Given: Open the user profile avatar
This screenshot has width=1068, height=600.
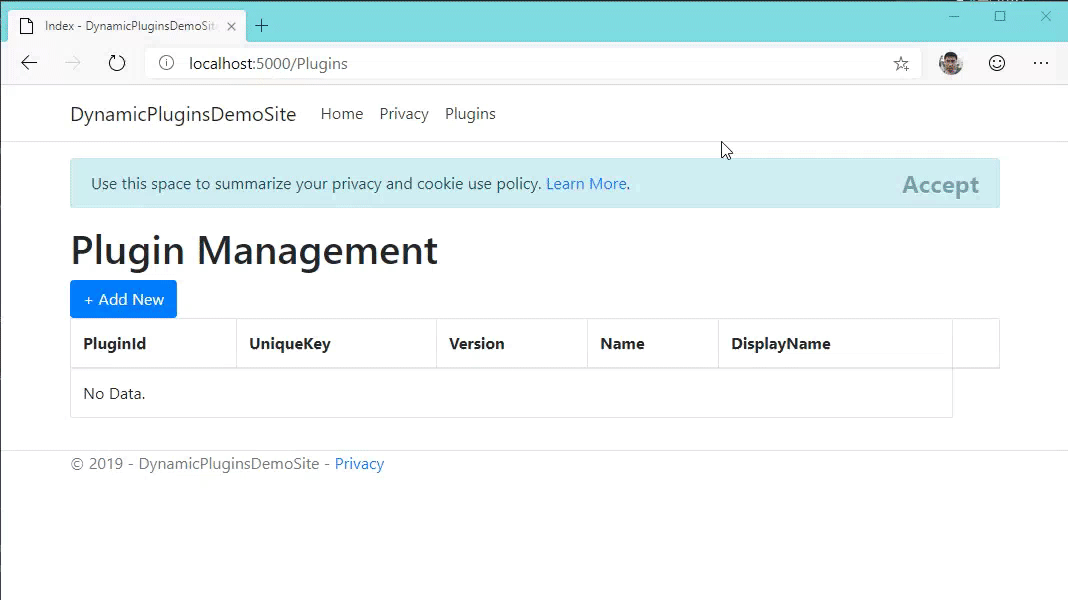Looking at the screenshot, I should [x=950, y=63].
